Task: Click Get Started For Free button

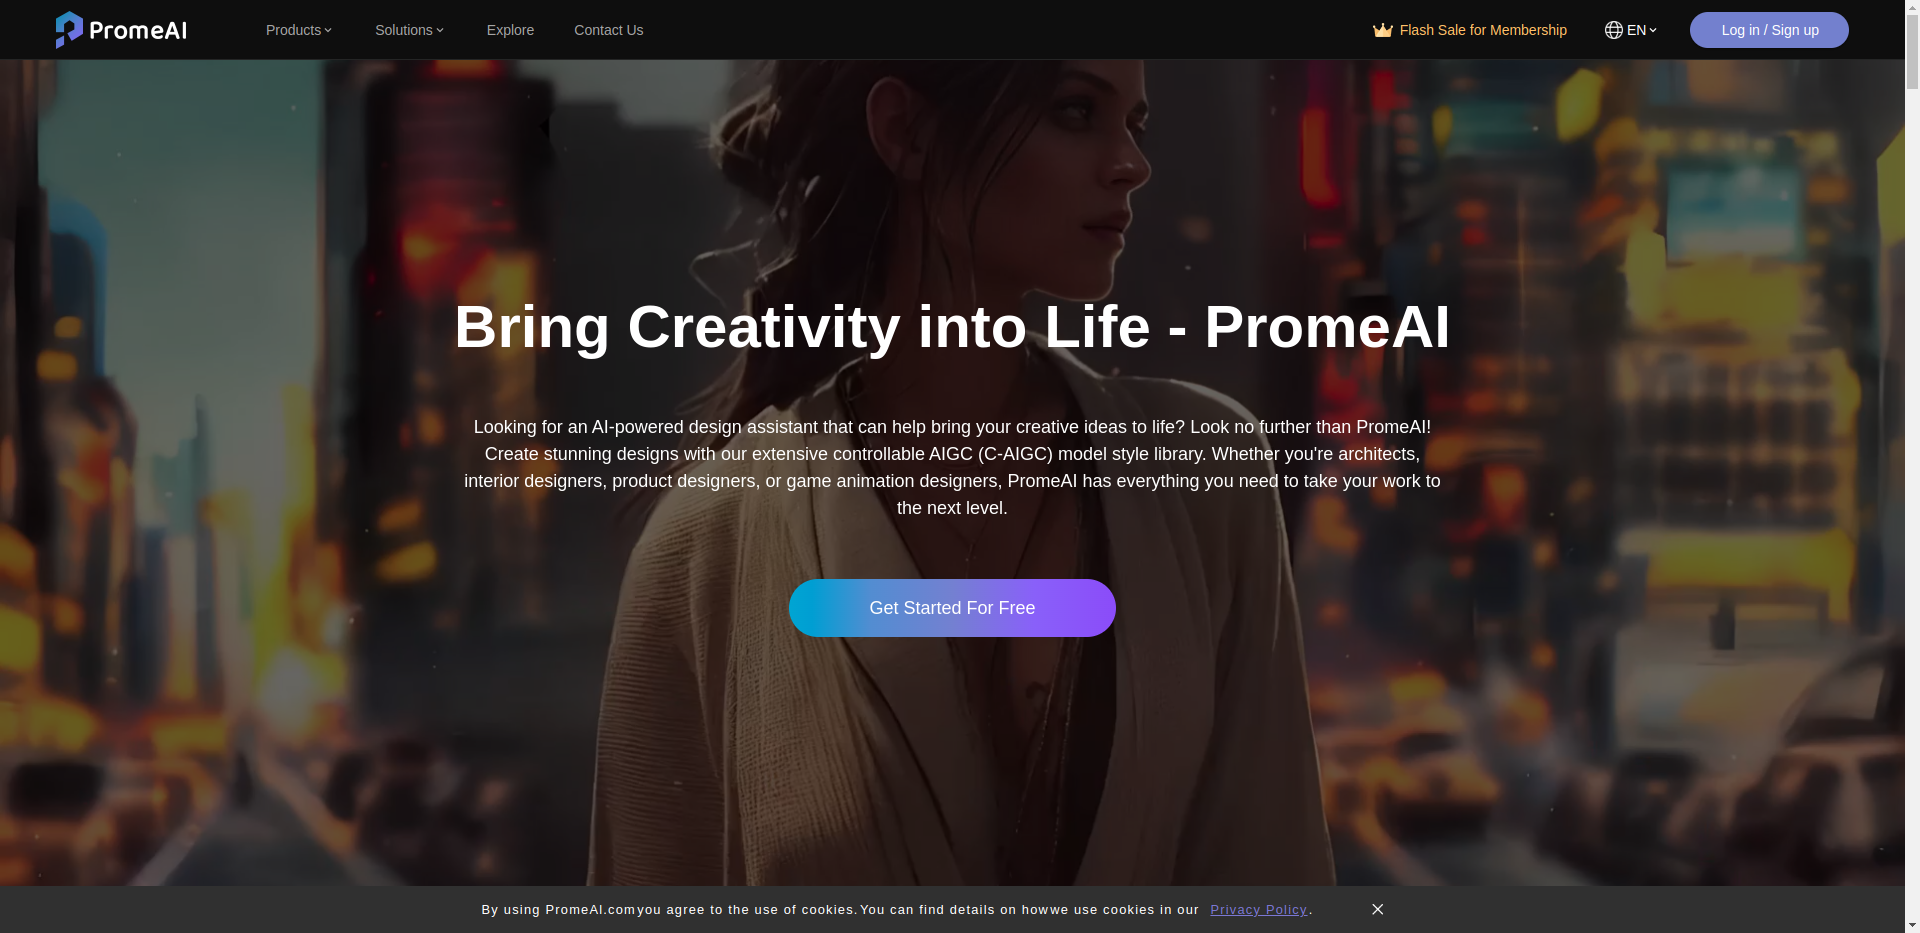Action: [952, 608]
